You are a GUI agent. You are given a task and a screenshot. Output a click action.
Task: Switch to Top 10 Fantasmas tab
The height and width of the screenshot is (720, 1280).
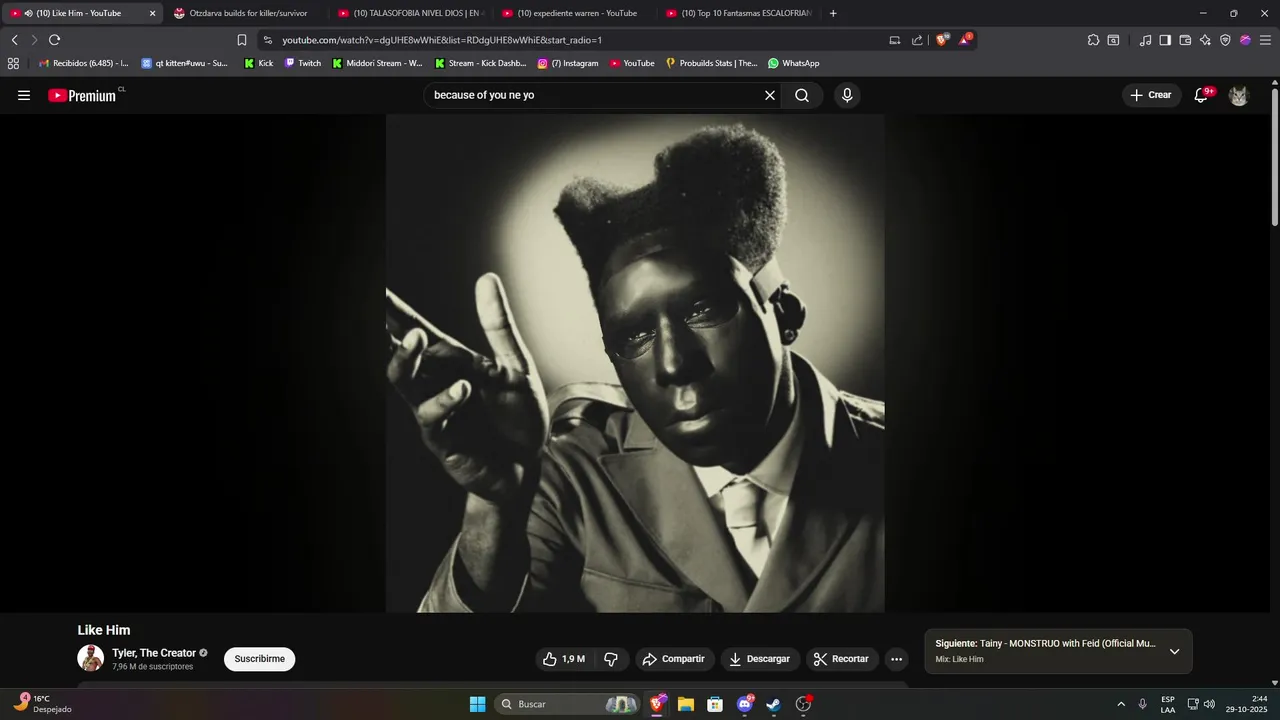(738, 13)
